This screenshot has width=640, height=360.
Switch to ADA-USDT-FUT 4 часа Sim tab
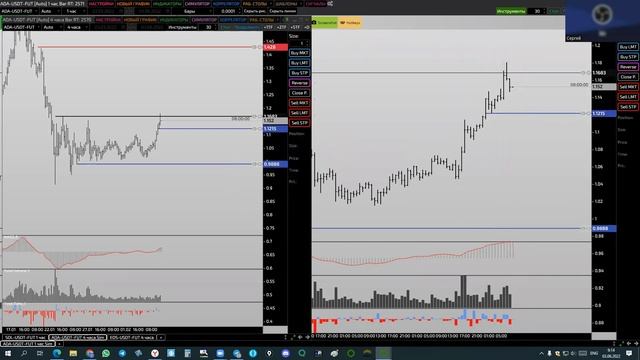pyautogui.click(x=78, y=338)
